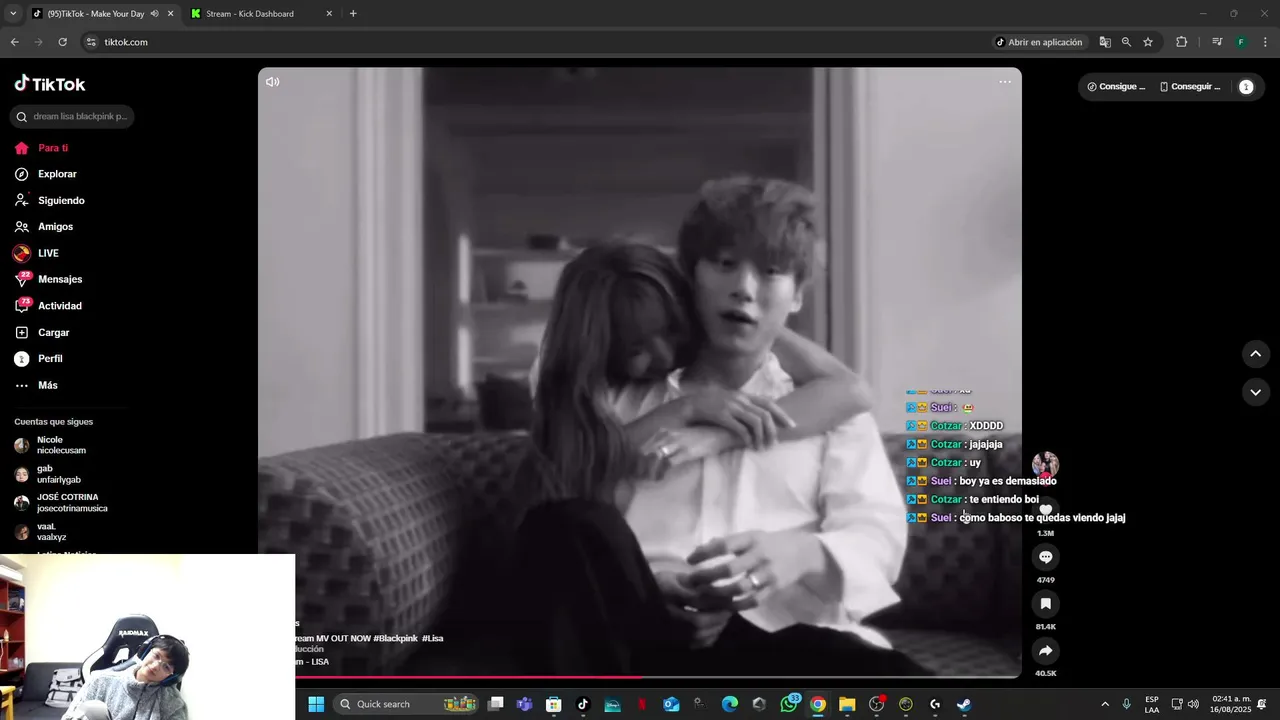Viewport: 1280px width, 720px height.
Task: Open the Cargar upload page
Action: coord(41,332)
